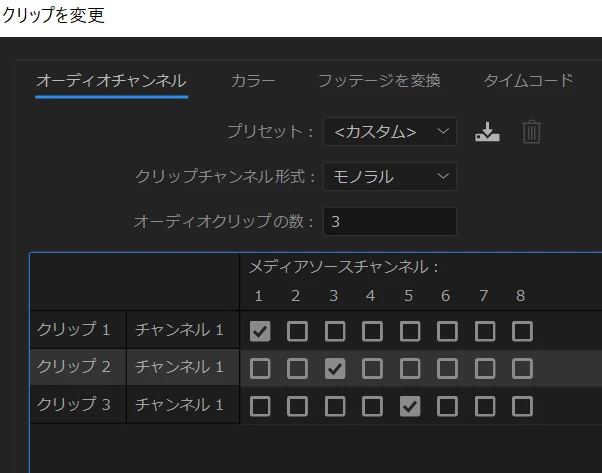Open the オーディオチャンネル tab
The image size is (602, 473).
point(111,81)
